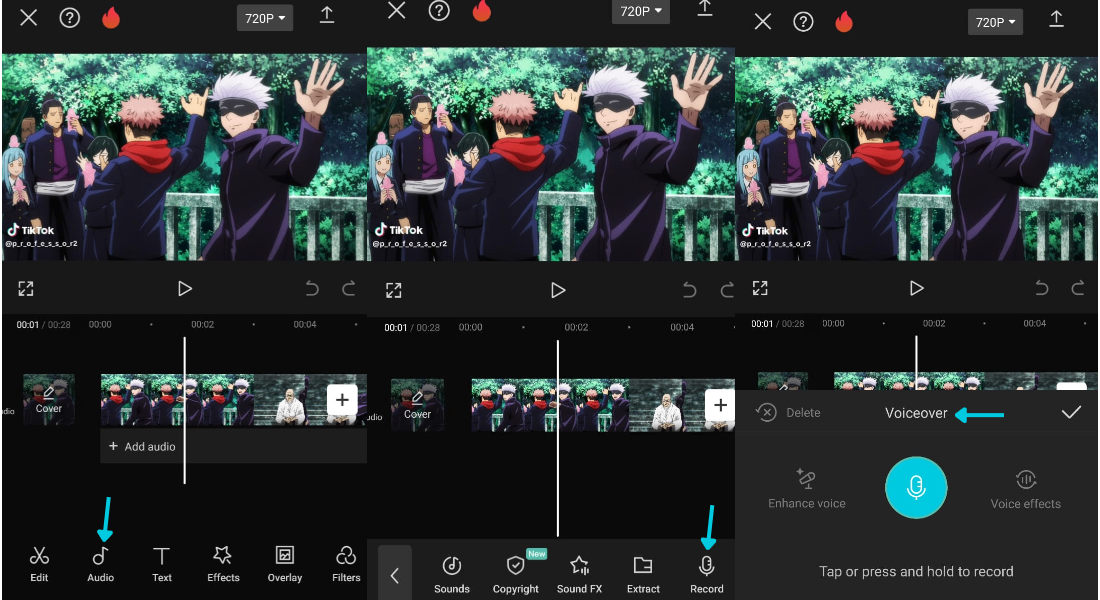Play the preview in left panel
The width and height of the screenshot is (1100, 600).
tap(185, 288)
